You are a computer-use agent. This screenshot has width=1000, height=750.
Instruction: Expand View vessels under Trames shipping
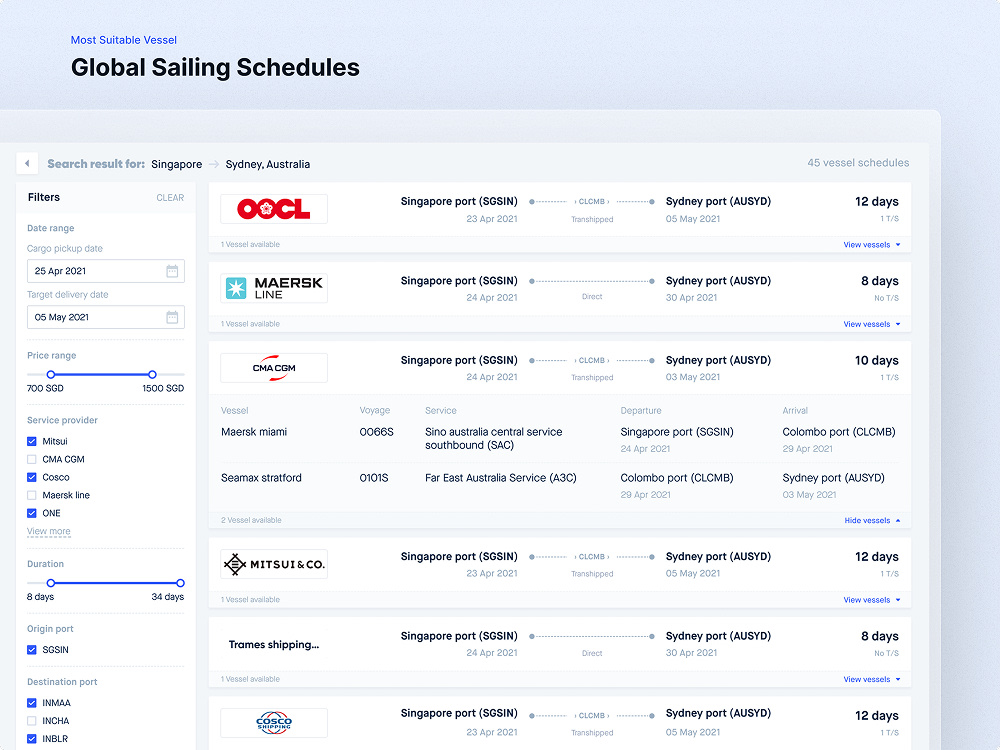tap(871, 679)
